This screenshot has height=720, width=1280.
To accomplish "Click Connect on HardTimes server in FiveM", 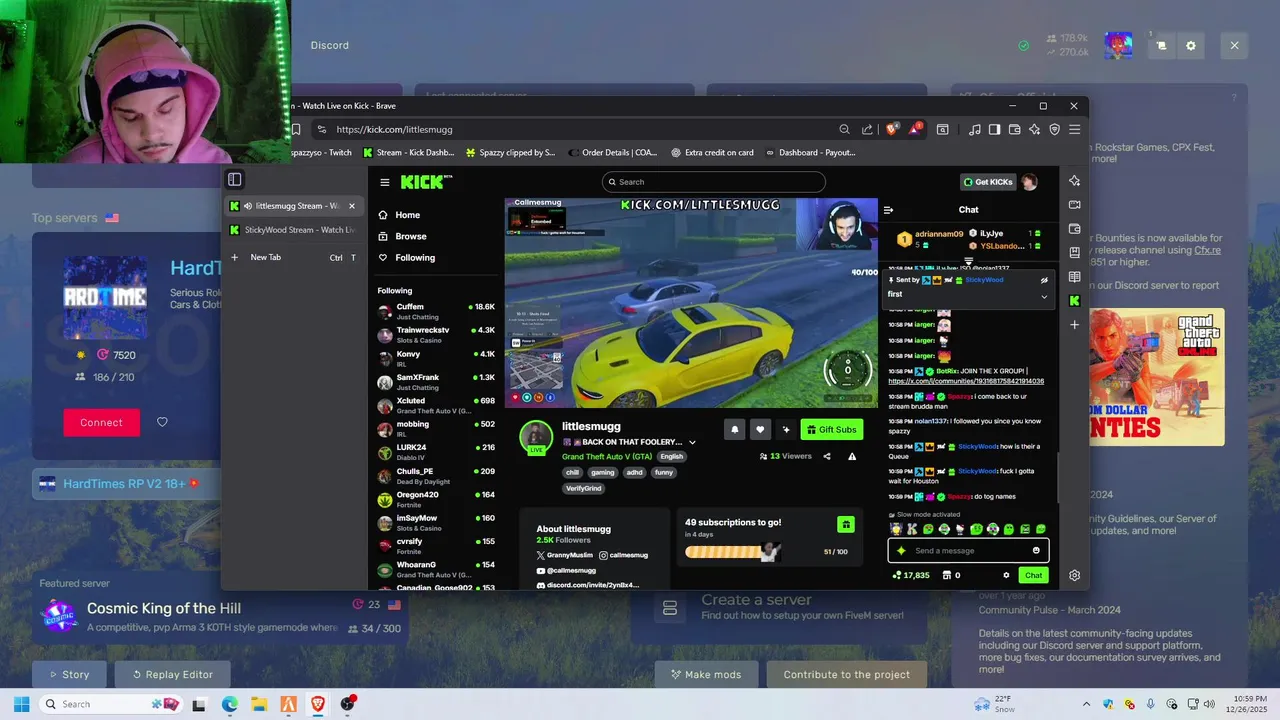I will 101,422.
